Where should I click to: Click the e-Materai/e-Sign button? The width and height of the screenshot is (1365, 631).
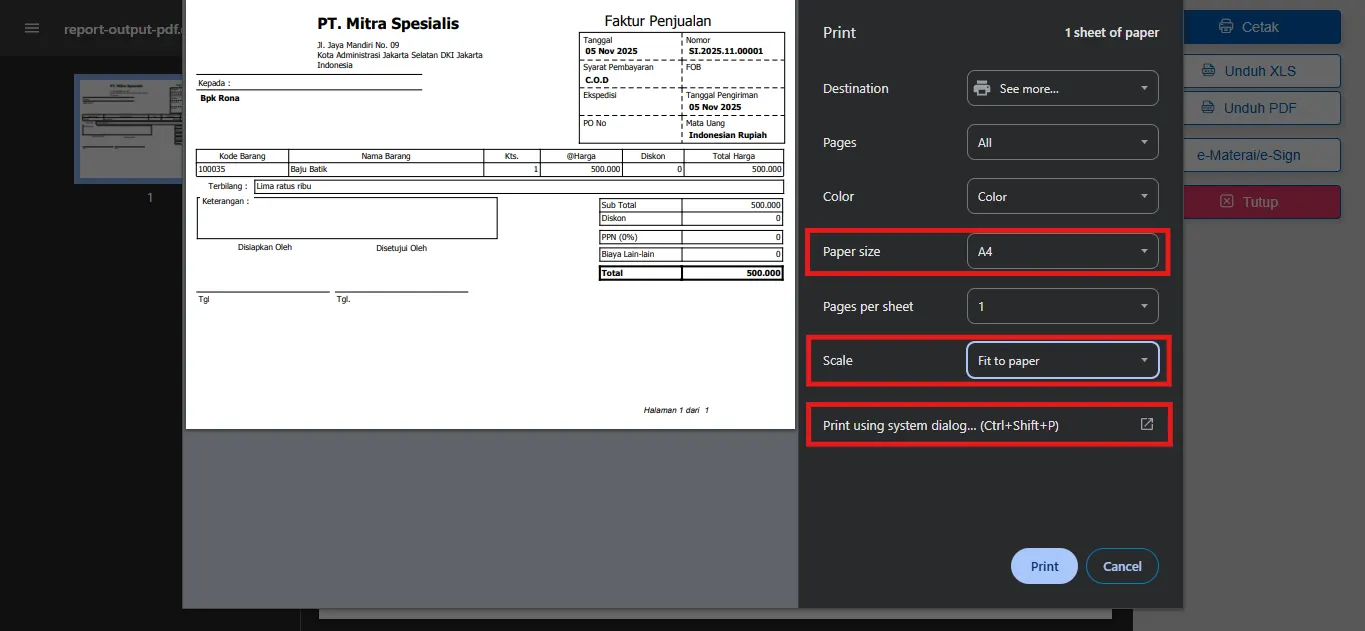tap(1261, 155)
